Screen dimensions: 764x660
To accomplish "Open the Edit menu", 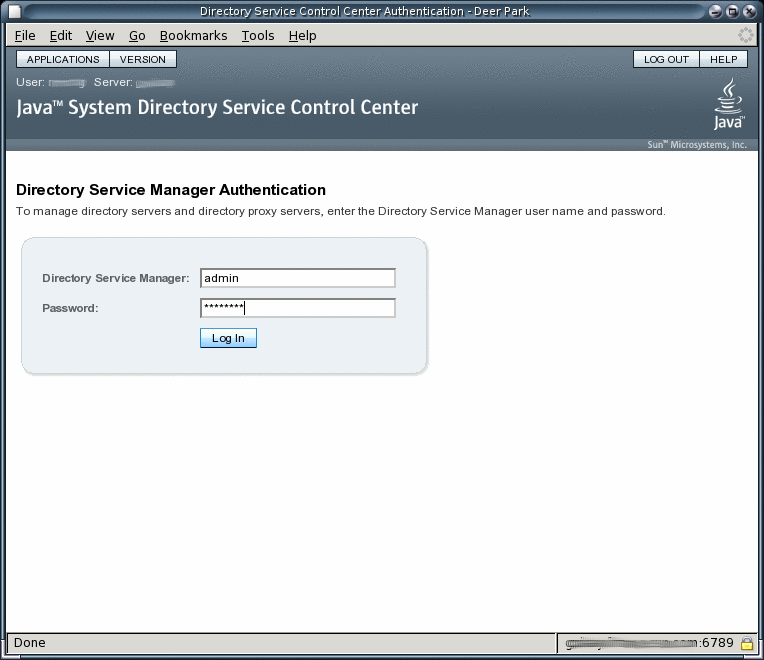I will [x=60, y=36].
